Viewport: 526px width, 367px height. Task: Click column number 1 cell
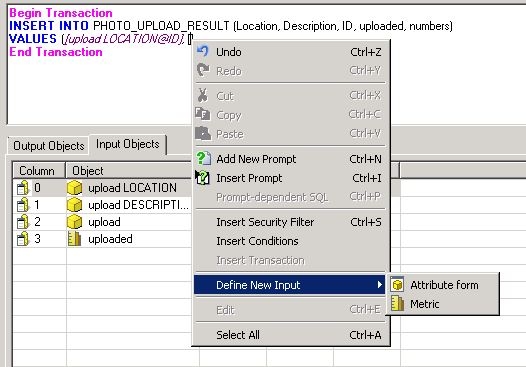click(38, 205)
